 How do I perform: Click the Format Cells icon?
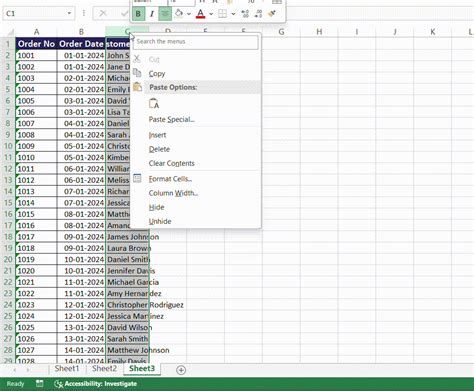click(137, 178)
